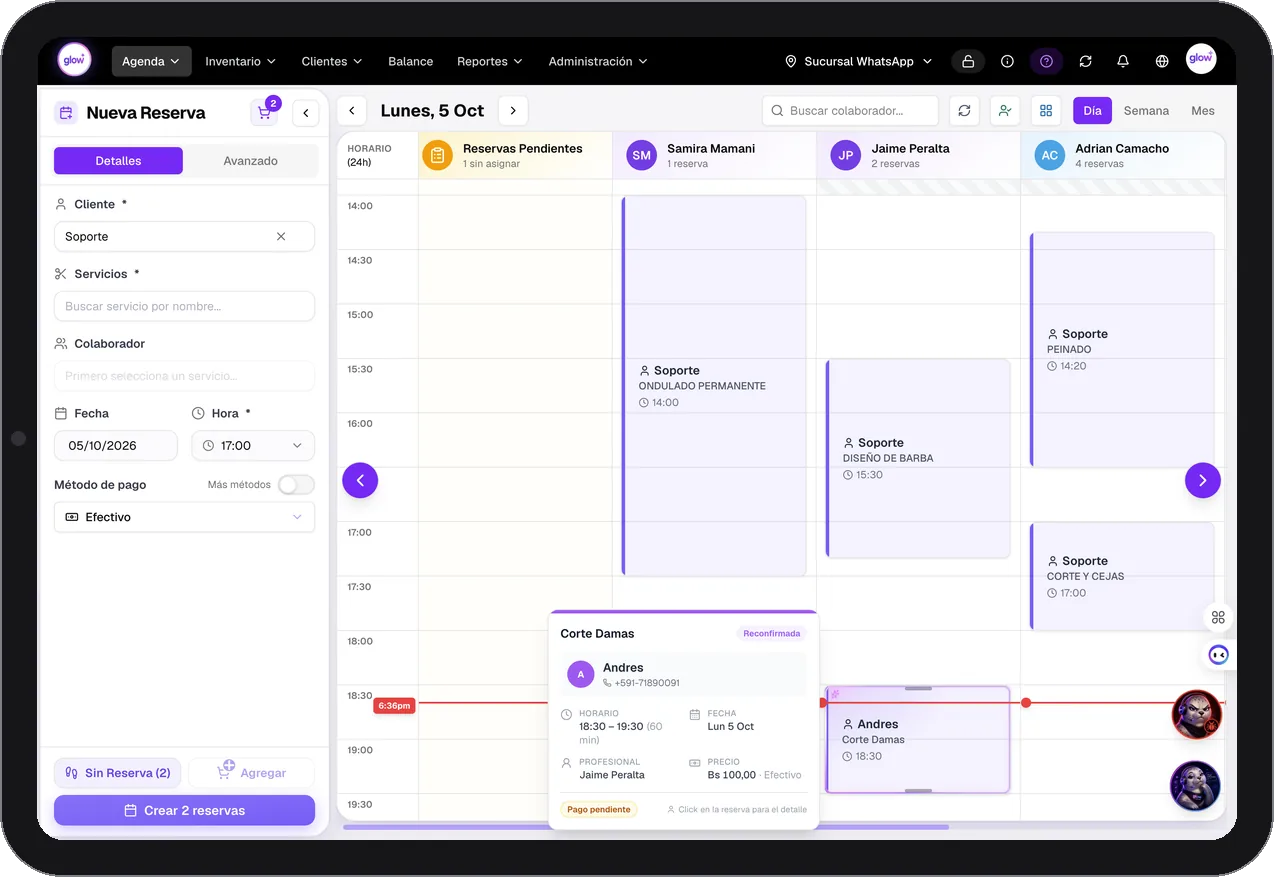Select the Mes view
The image size is (1274, 877).
(x=1203, y=111)
